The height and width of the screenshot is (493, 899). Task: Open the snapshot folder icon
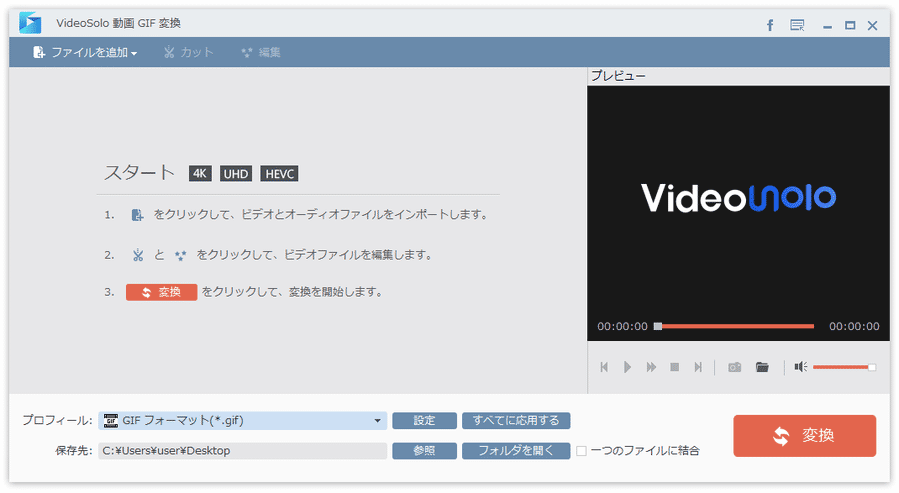[762, 367]
